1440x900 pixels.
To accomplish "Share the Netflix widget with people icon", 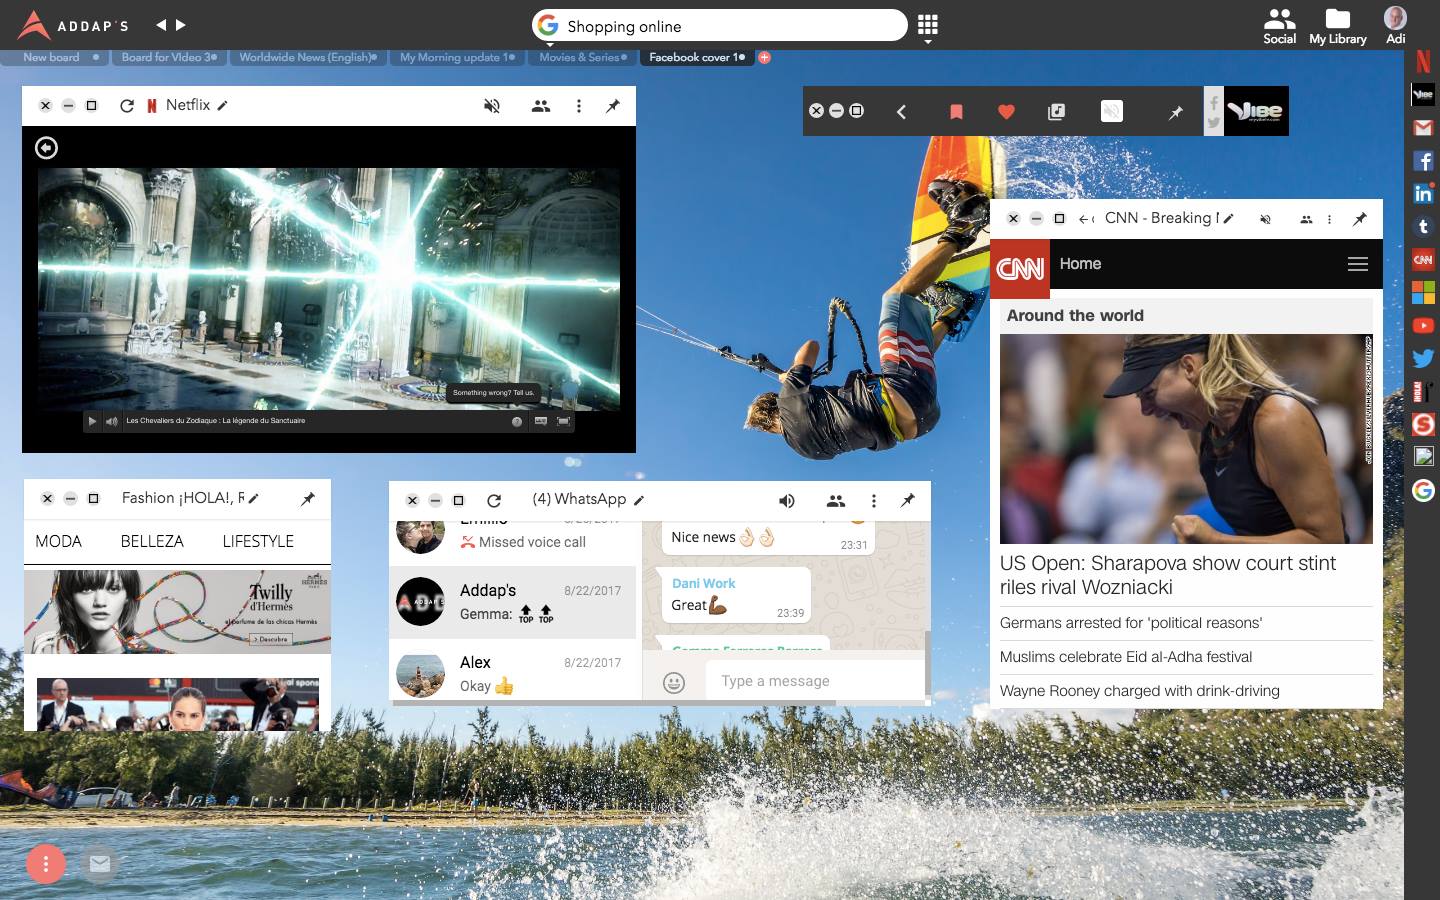I will click(x=541, y=106).
